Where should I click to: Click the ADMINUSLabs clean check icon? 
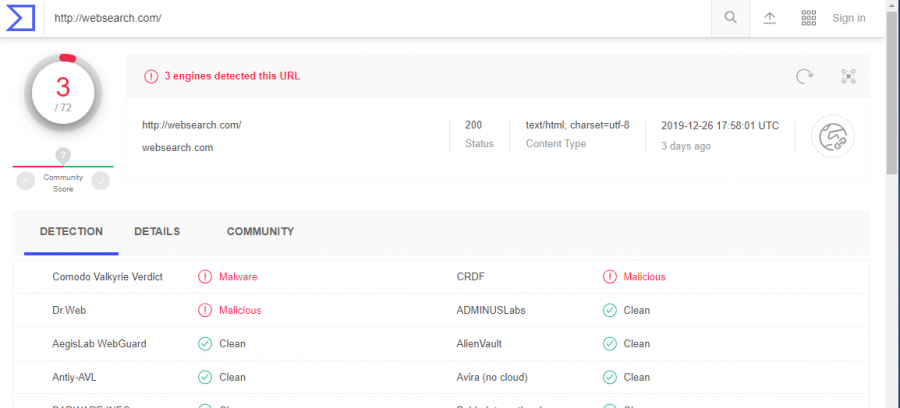(x=610, y=310)
